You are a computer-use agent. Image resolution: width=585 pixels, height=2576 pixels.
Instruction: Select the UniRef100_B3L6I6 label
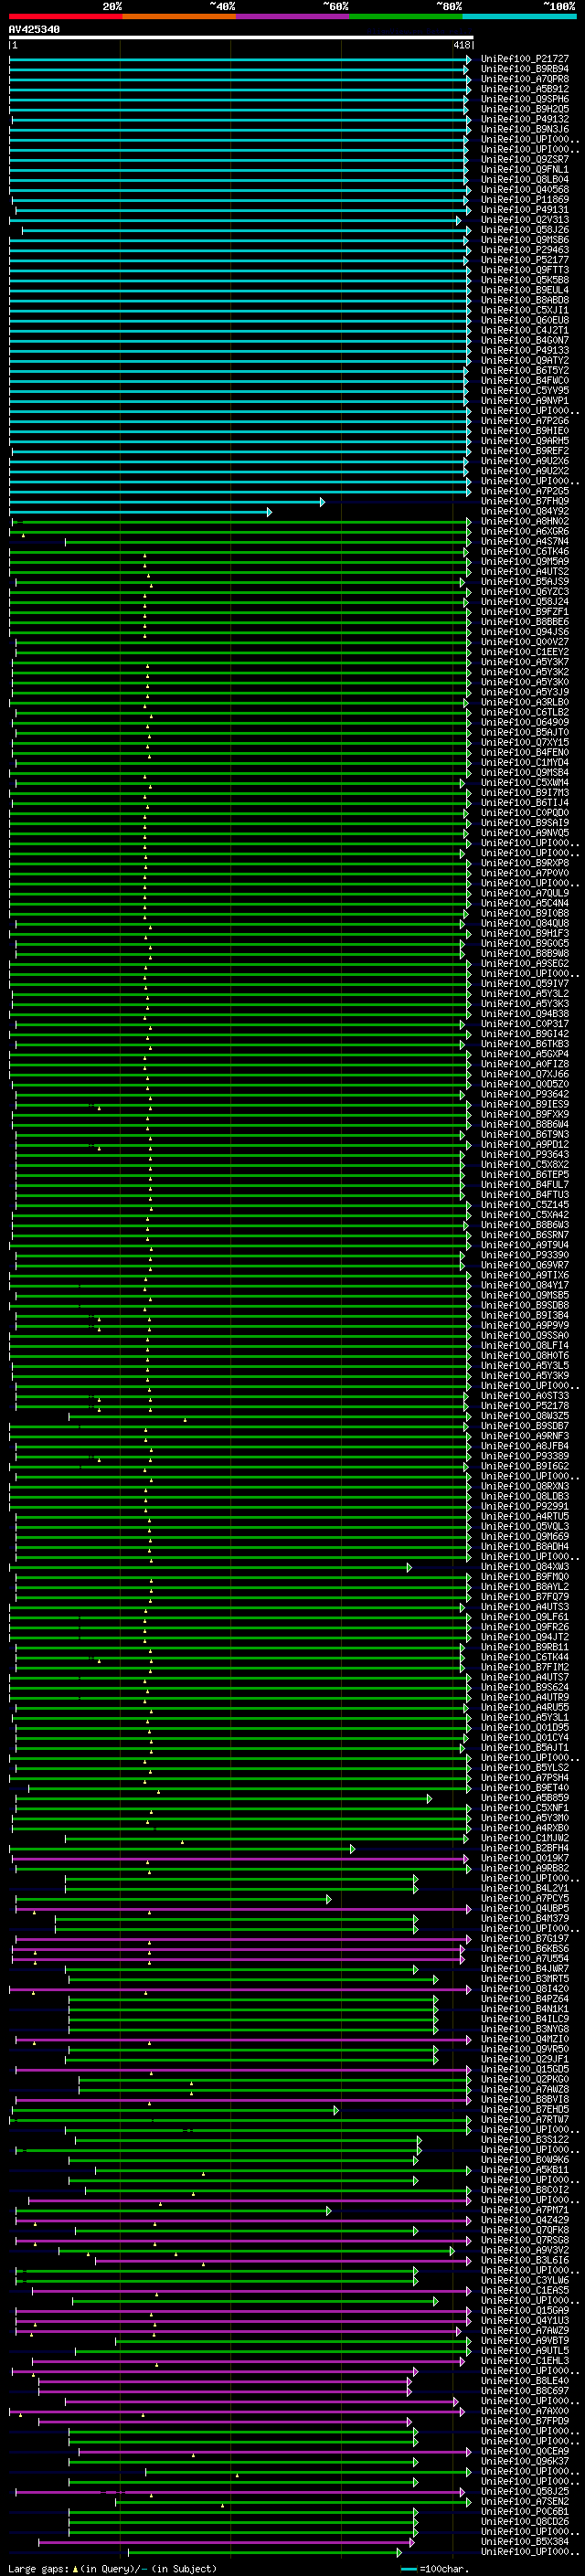tap(524, 2260)
